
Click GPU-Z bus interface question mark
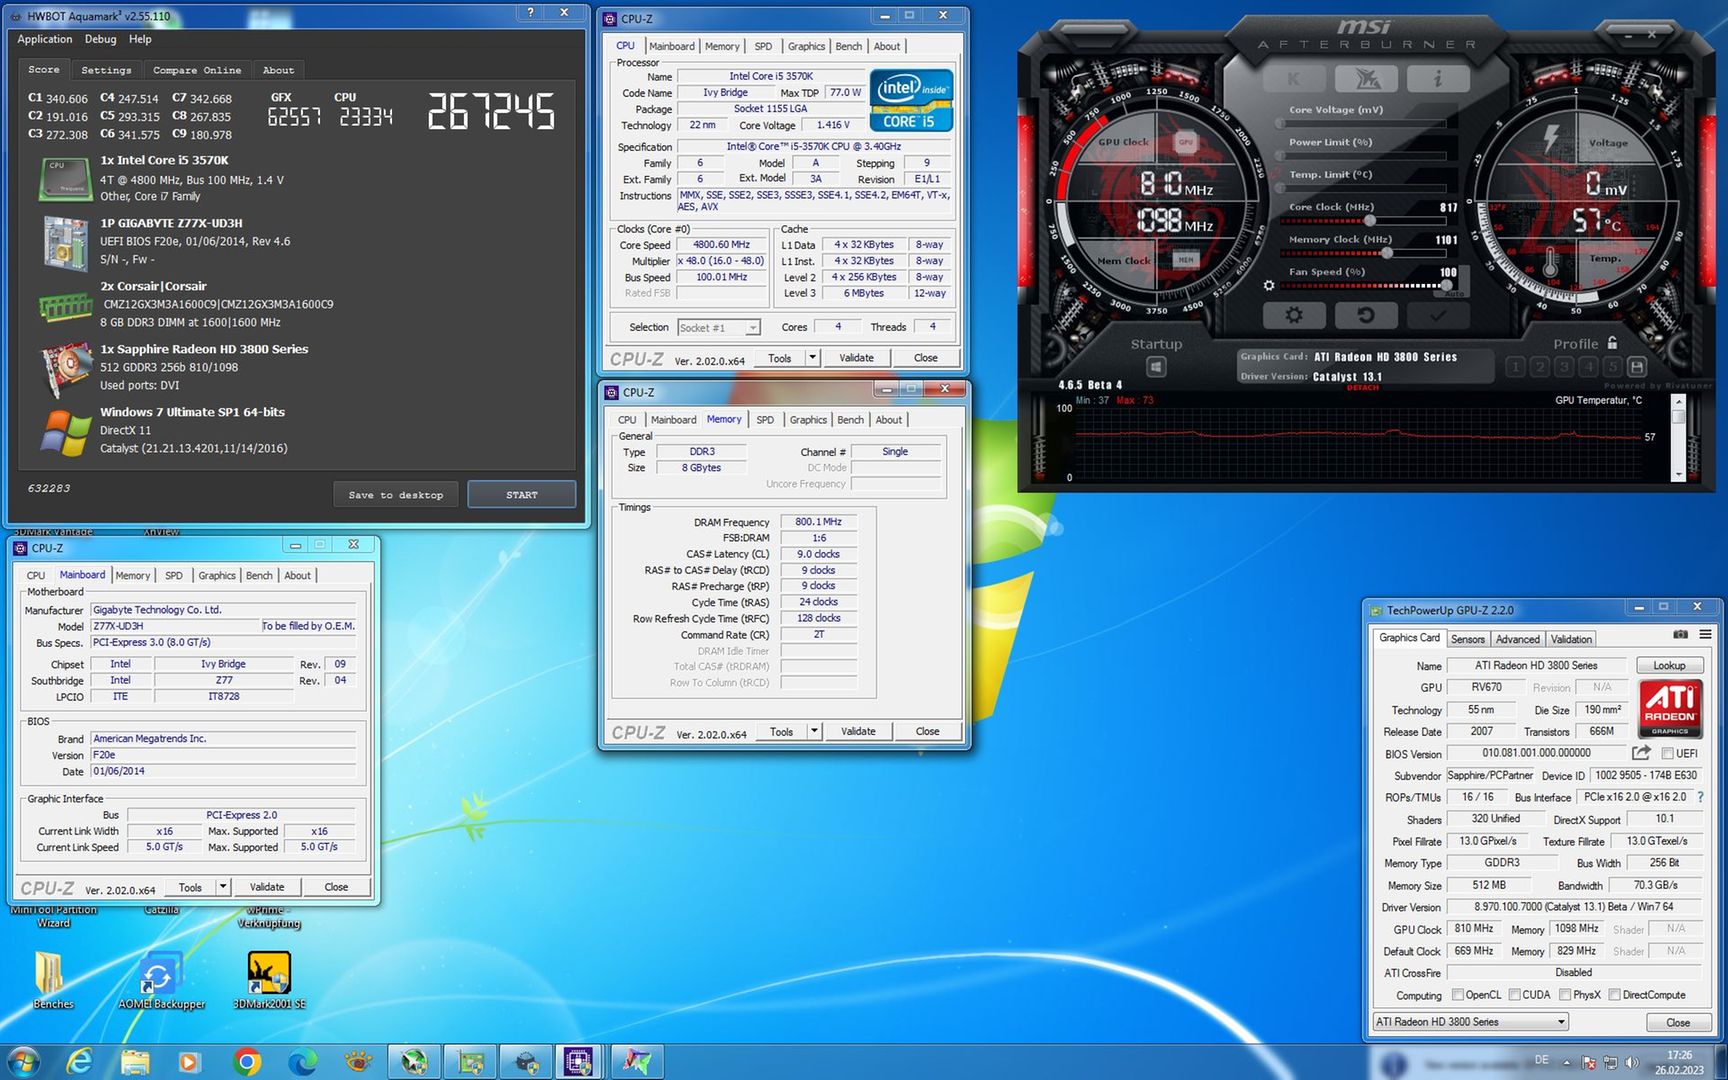pos(1700,797)
